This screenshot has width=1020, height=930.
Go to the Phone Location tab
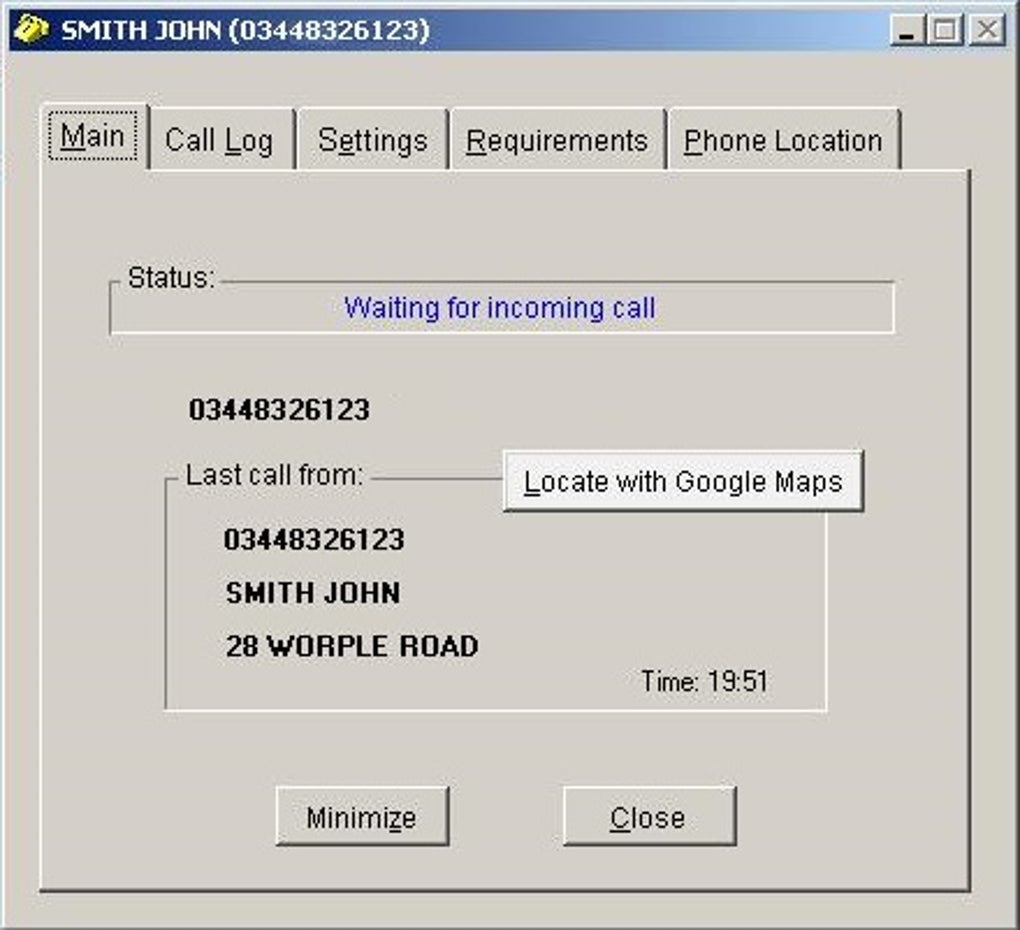tap(784, 140)
